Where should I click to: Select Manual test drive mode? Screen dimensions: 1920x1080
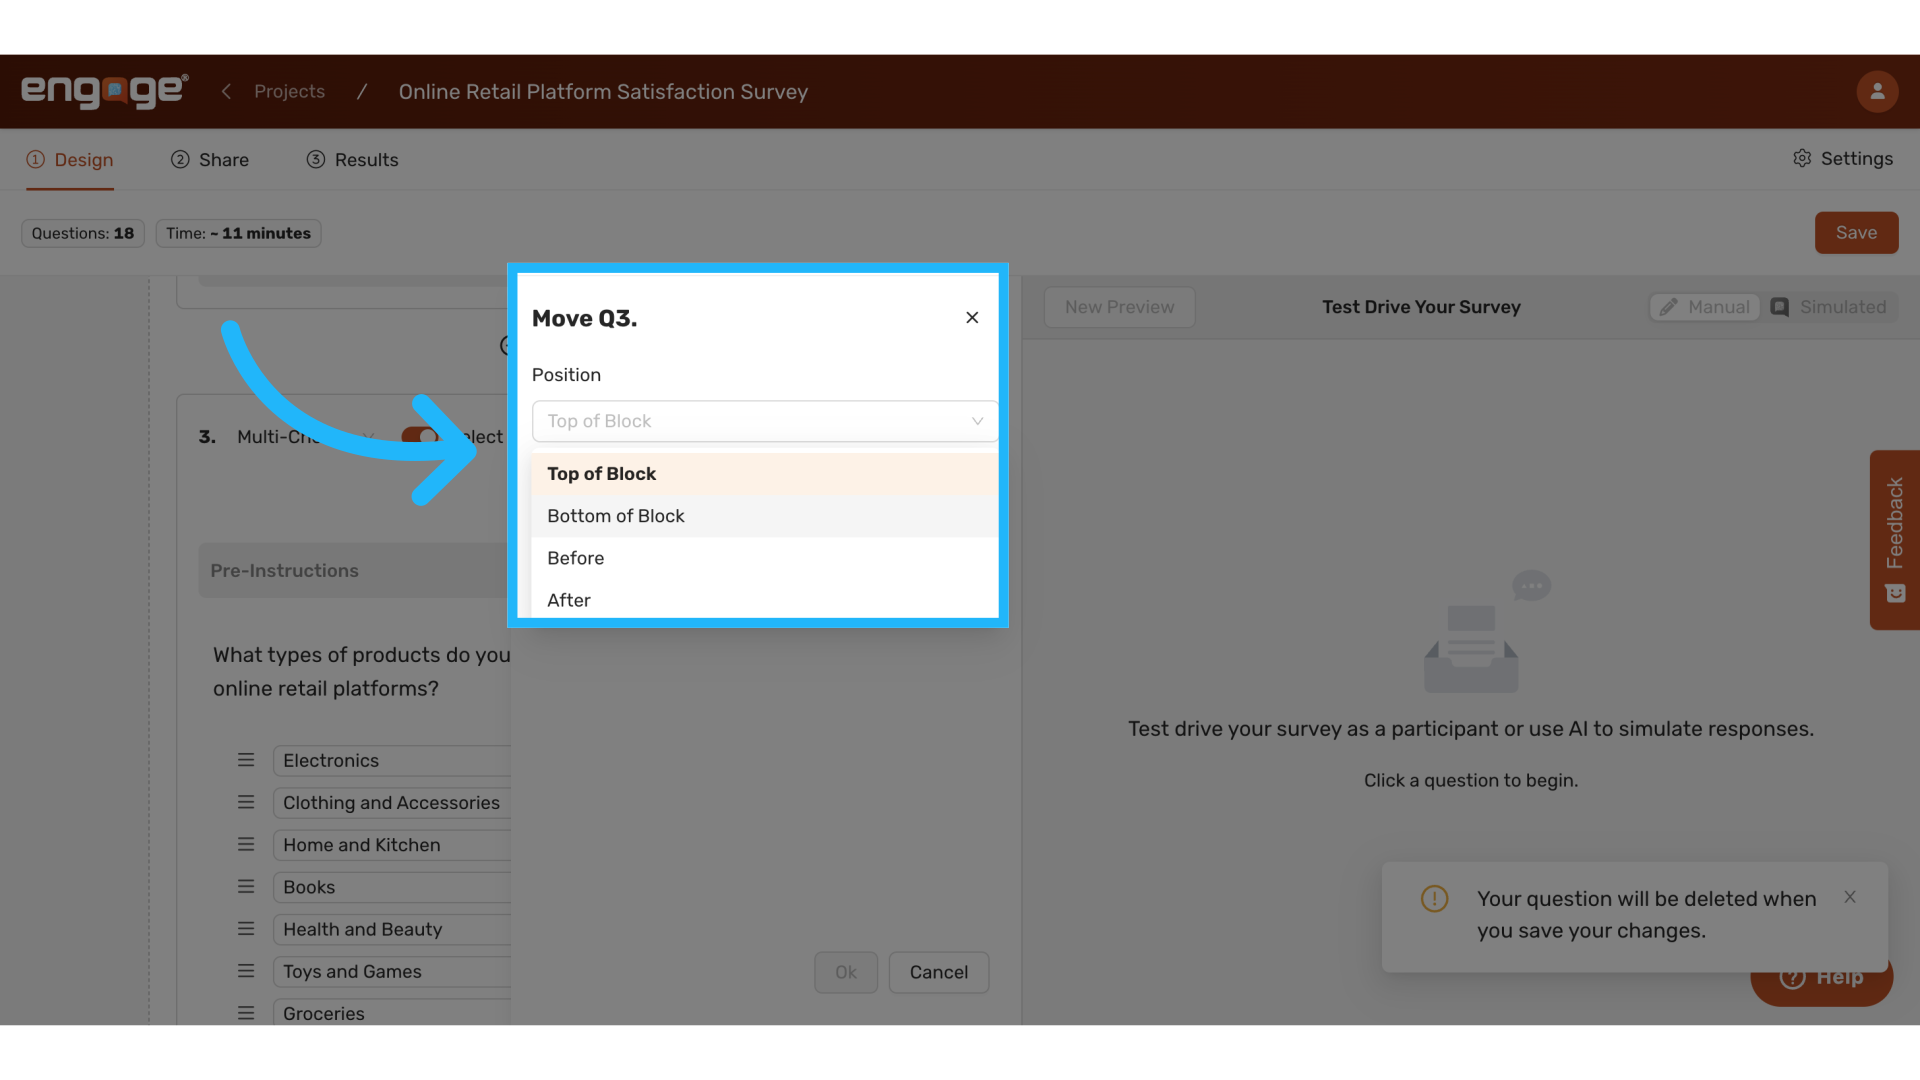pos(1705,307)
